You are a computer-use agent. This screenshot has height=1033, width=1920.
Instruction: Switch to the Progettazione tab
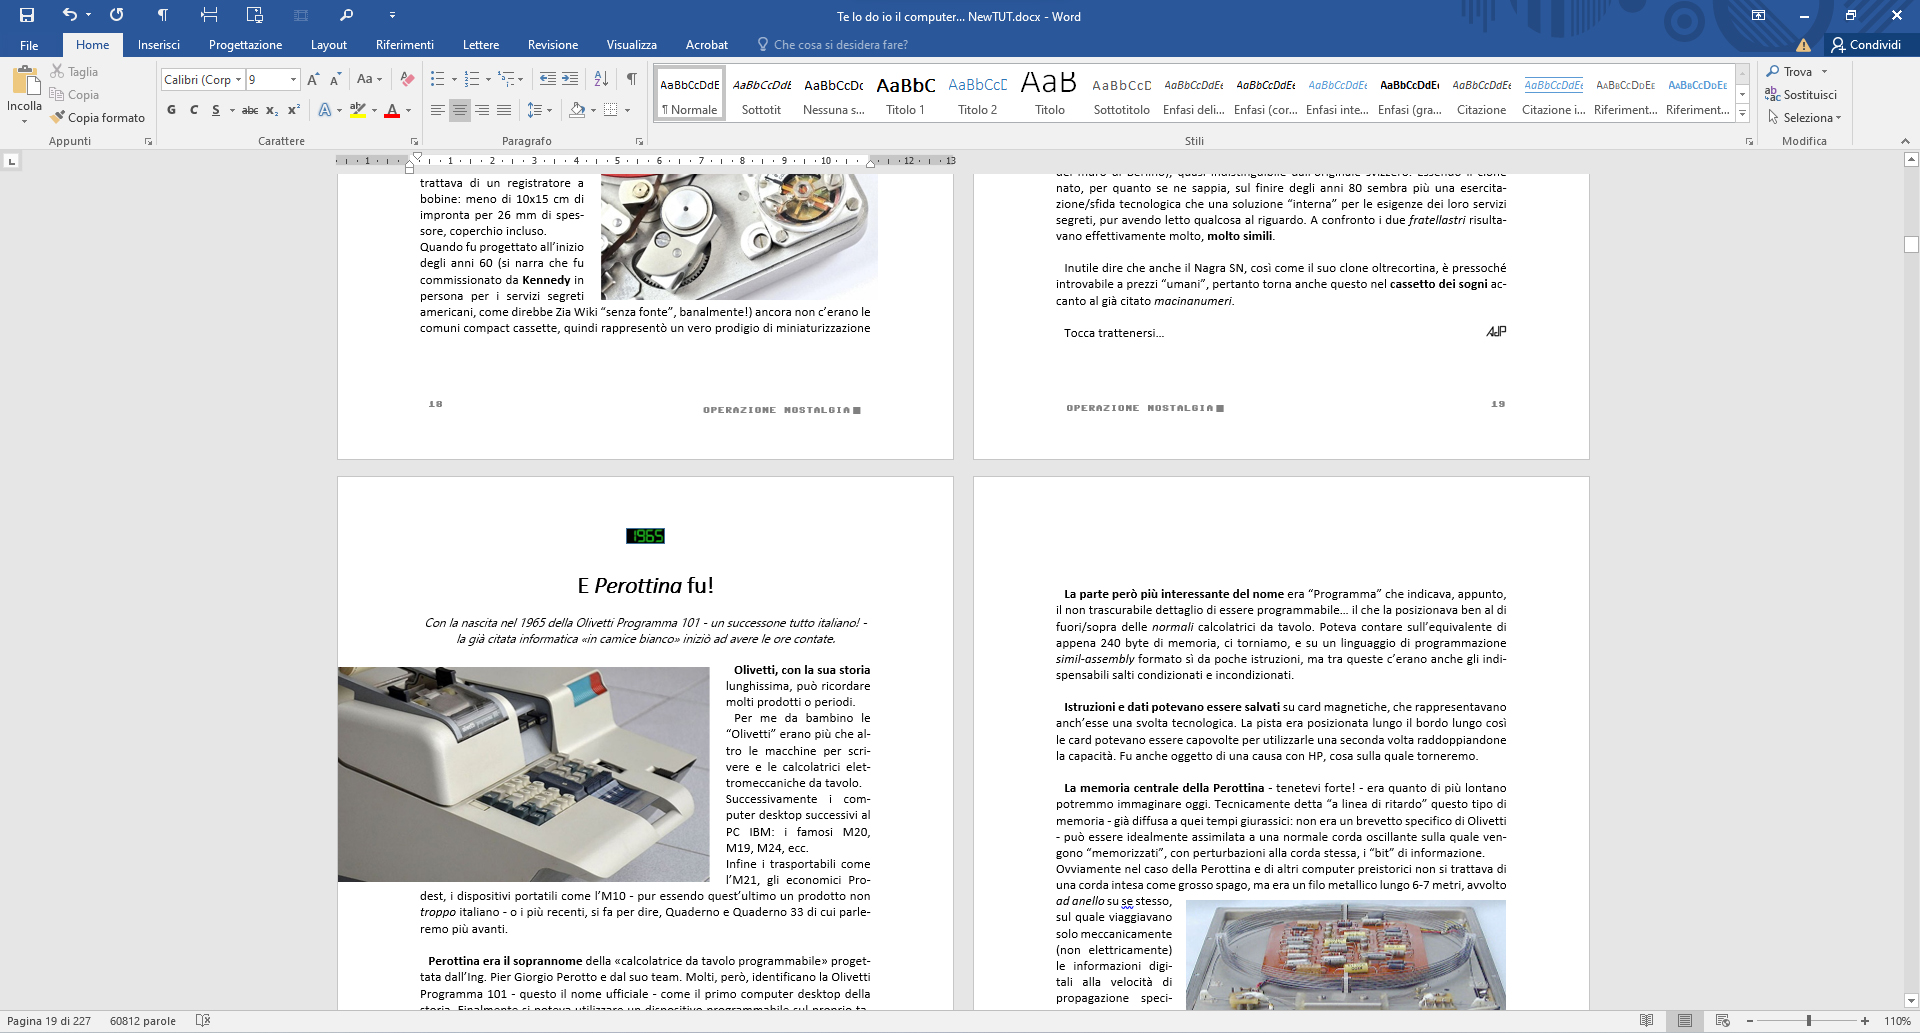point(245,45)
